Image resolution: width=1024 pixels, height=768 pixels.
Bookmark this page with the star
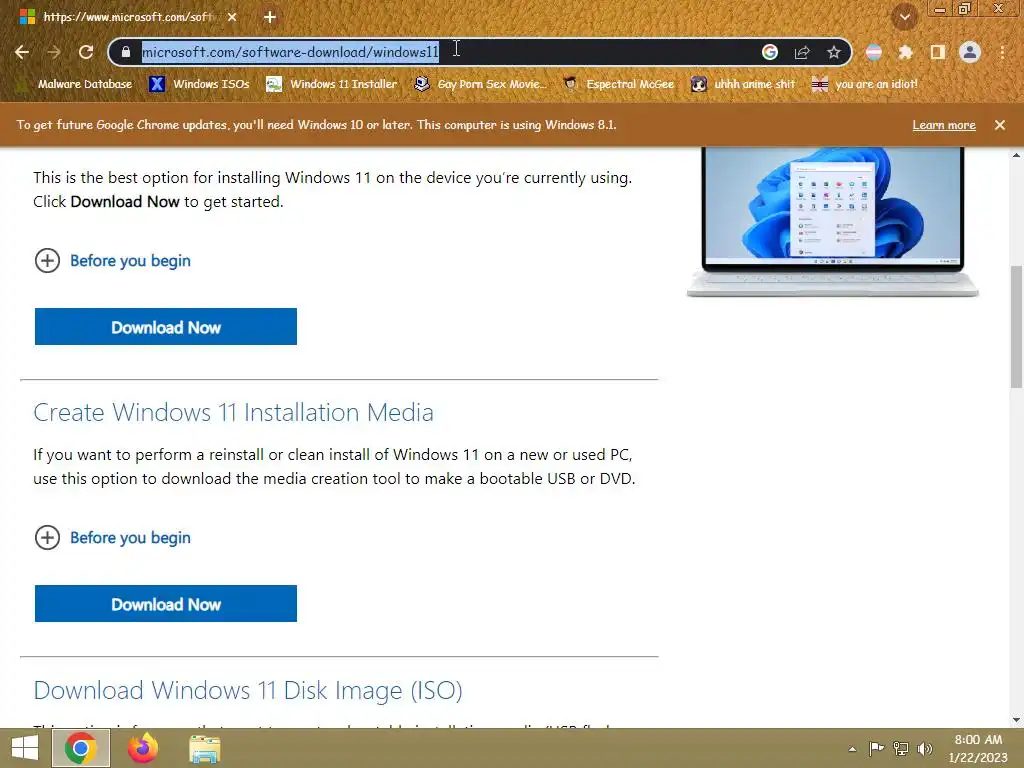(833, 52)
